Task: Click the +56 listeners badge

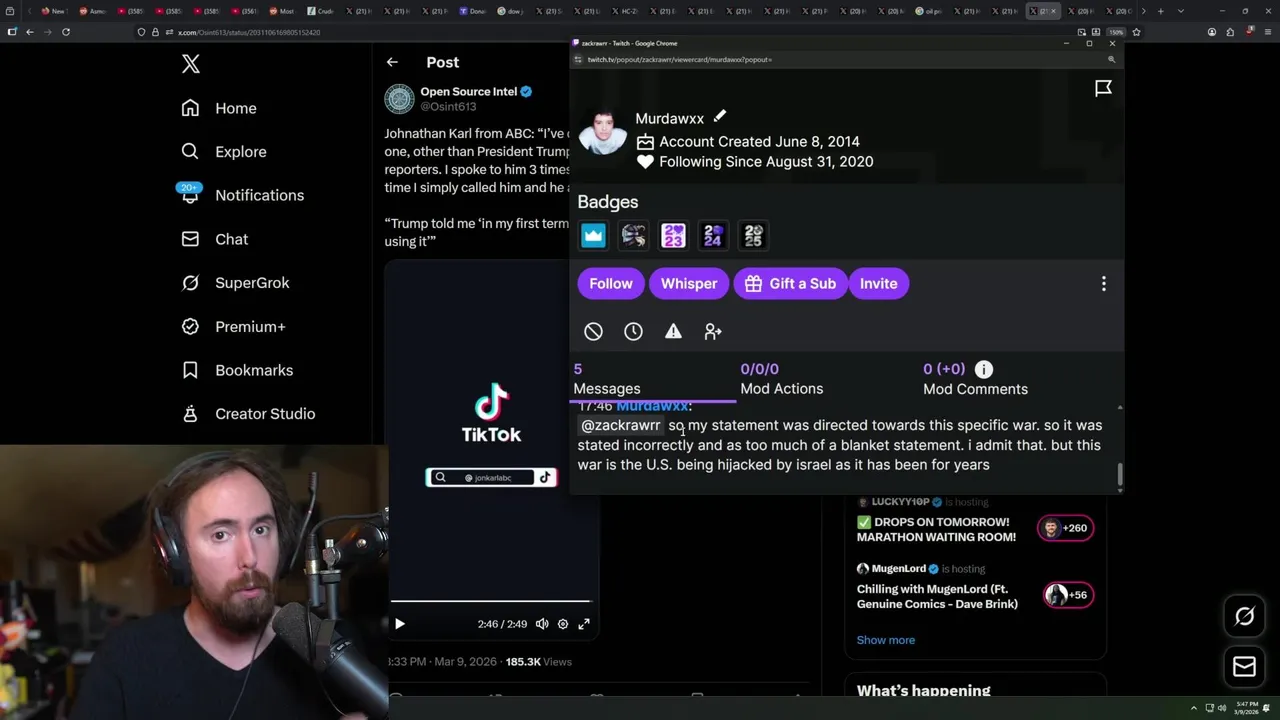Action: (x=1067, y=595)
